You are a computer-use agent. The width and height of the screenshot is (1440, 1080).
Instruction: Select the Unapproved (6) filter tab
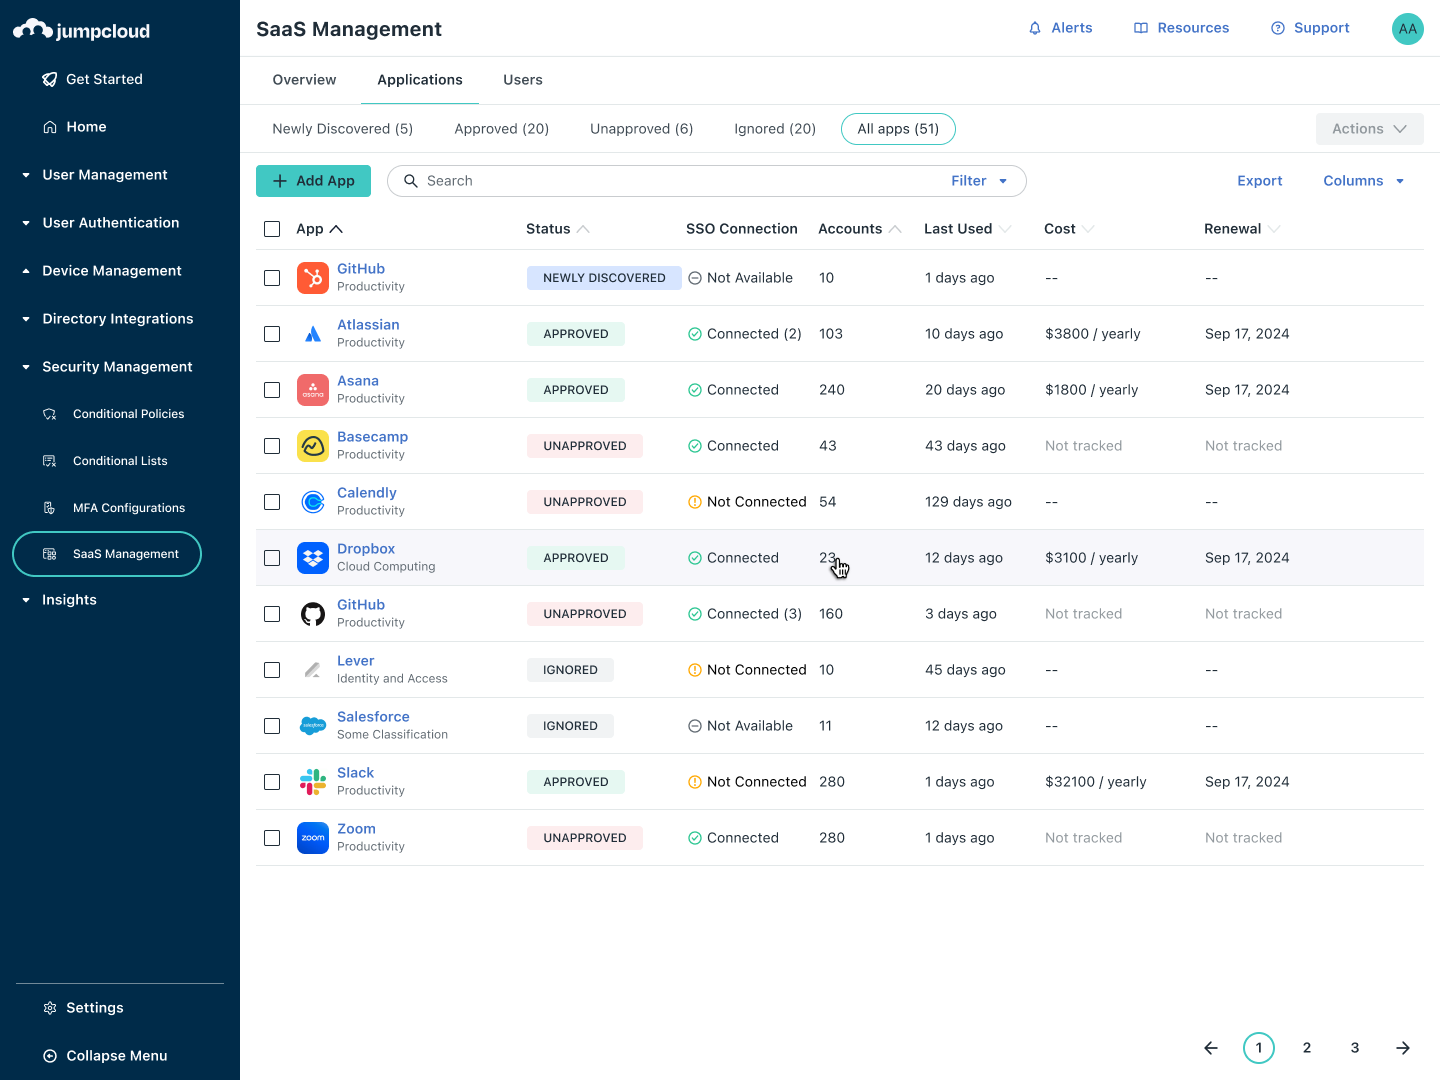click(641, 129)
